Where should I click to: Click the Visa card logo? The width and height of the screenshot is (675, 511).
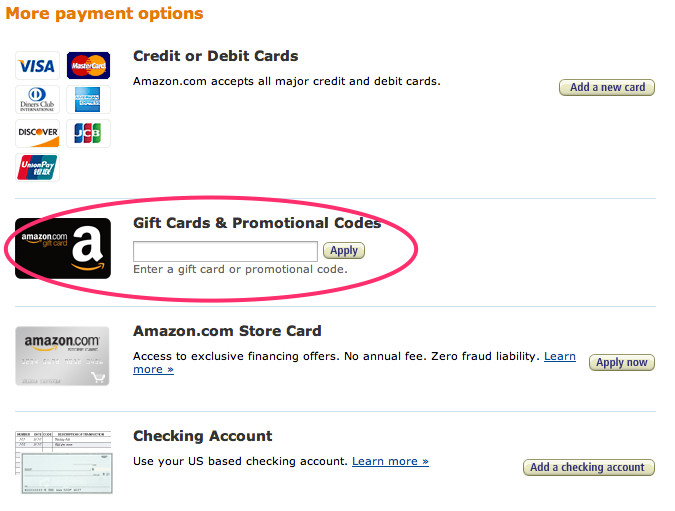[37, 66]
